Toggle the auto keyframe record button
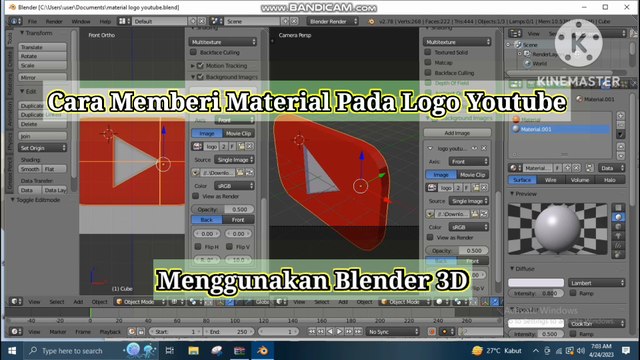Viewport: 640px width, 360px height. click(x=432, y=332)
